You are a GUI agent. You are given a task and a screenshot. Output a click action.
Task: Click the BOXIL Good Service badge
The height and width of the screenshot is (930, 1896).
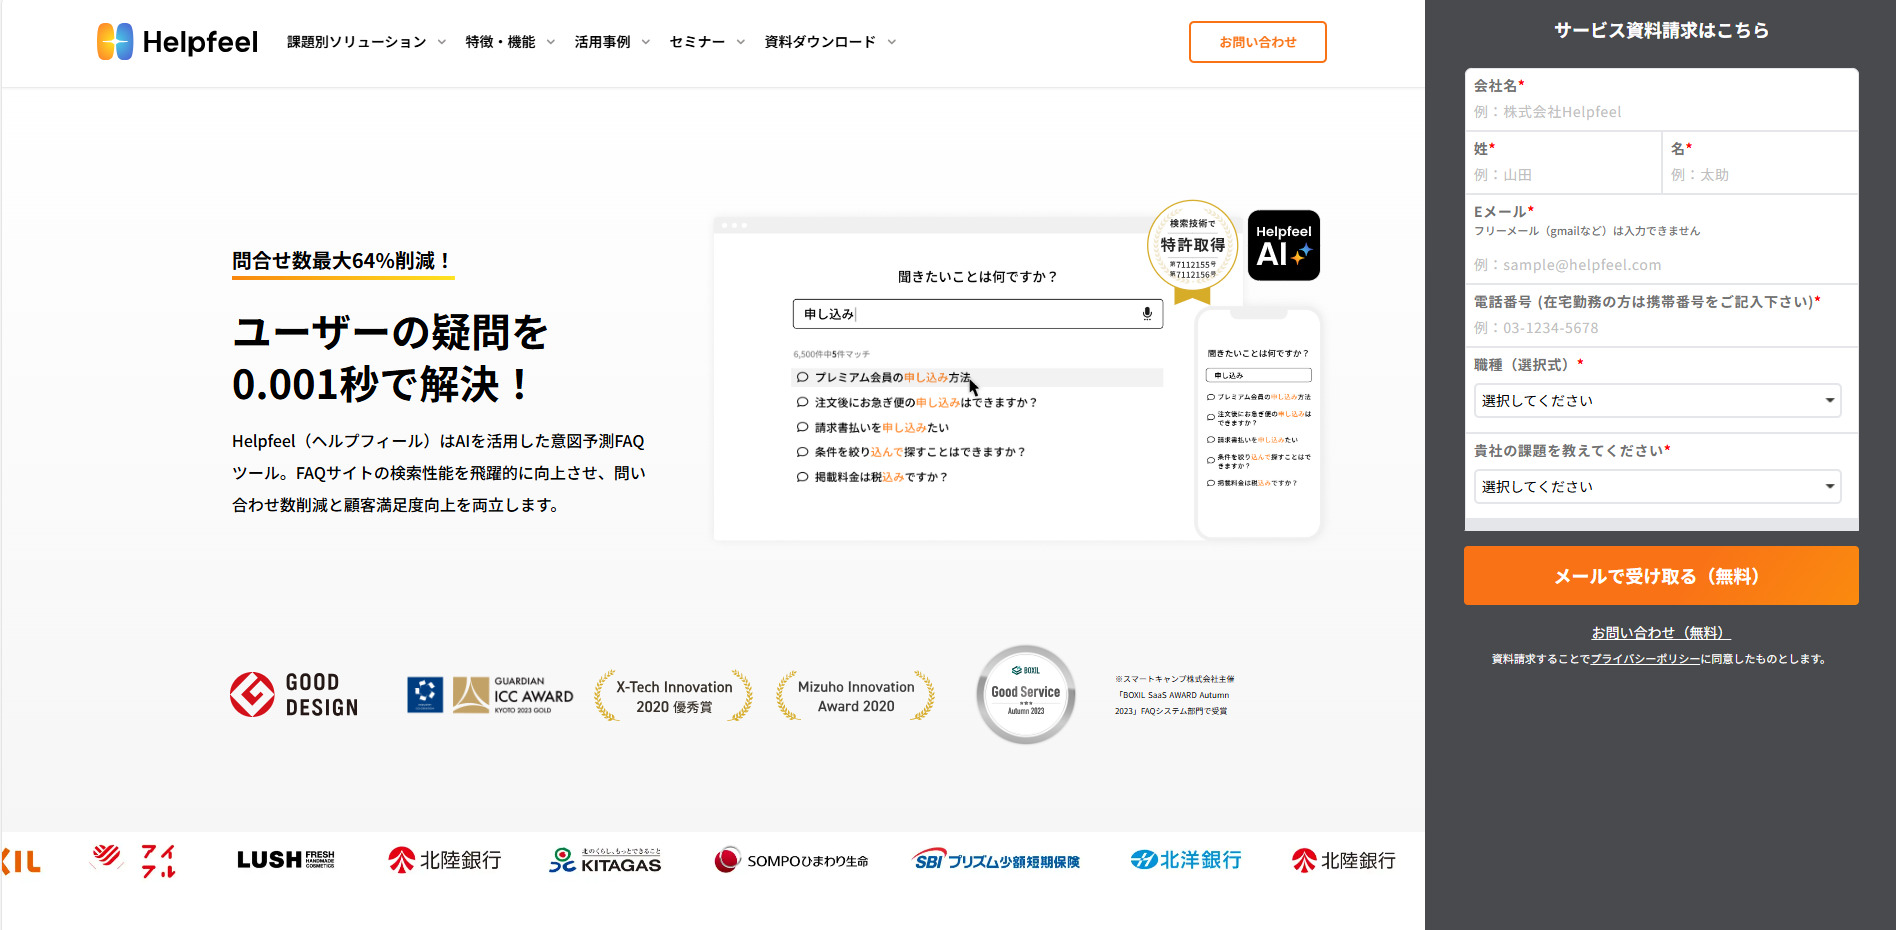pyautogui.click(x=1026, y=694)
